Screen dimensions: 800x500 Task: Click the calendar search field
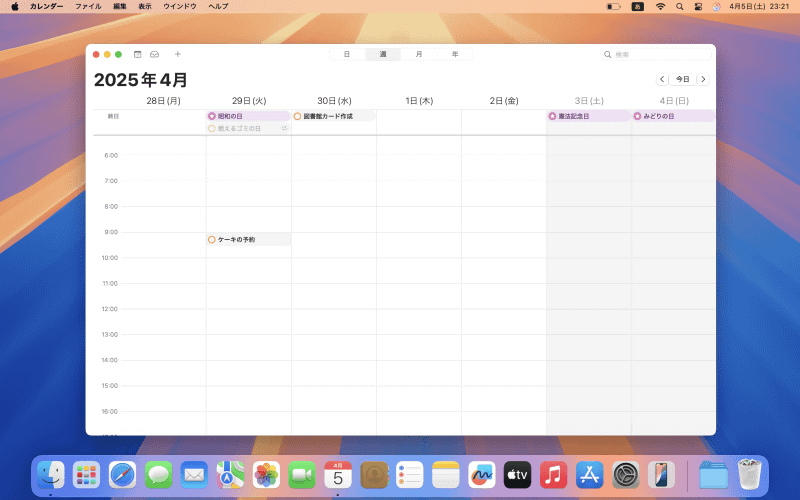click(656, 54)
